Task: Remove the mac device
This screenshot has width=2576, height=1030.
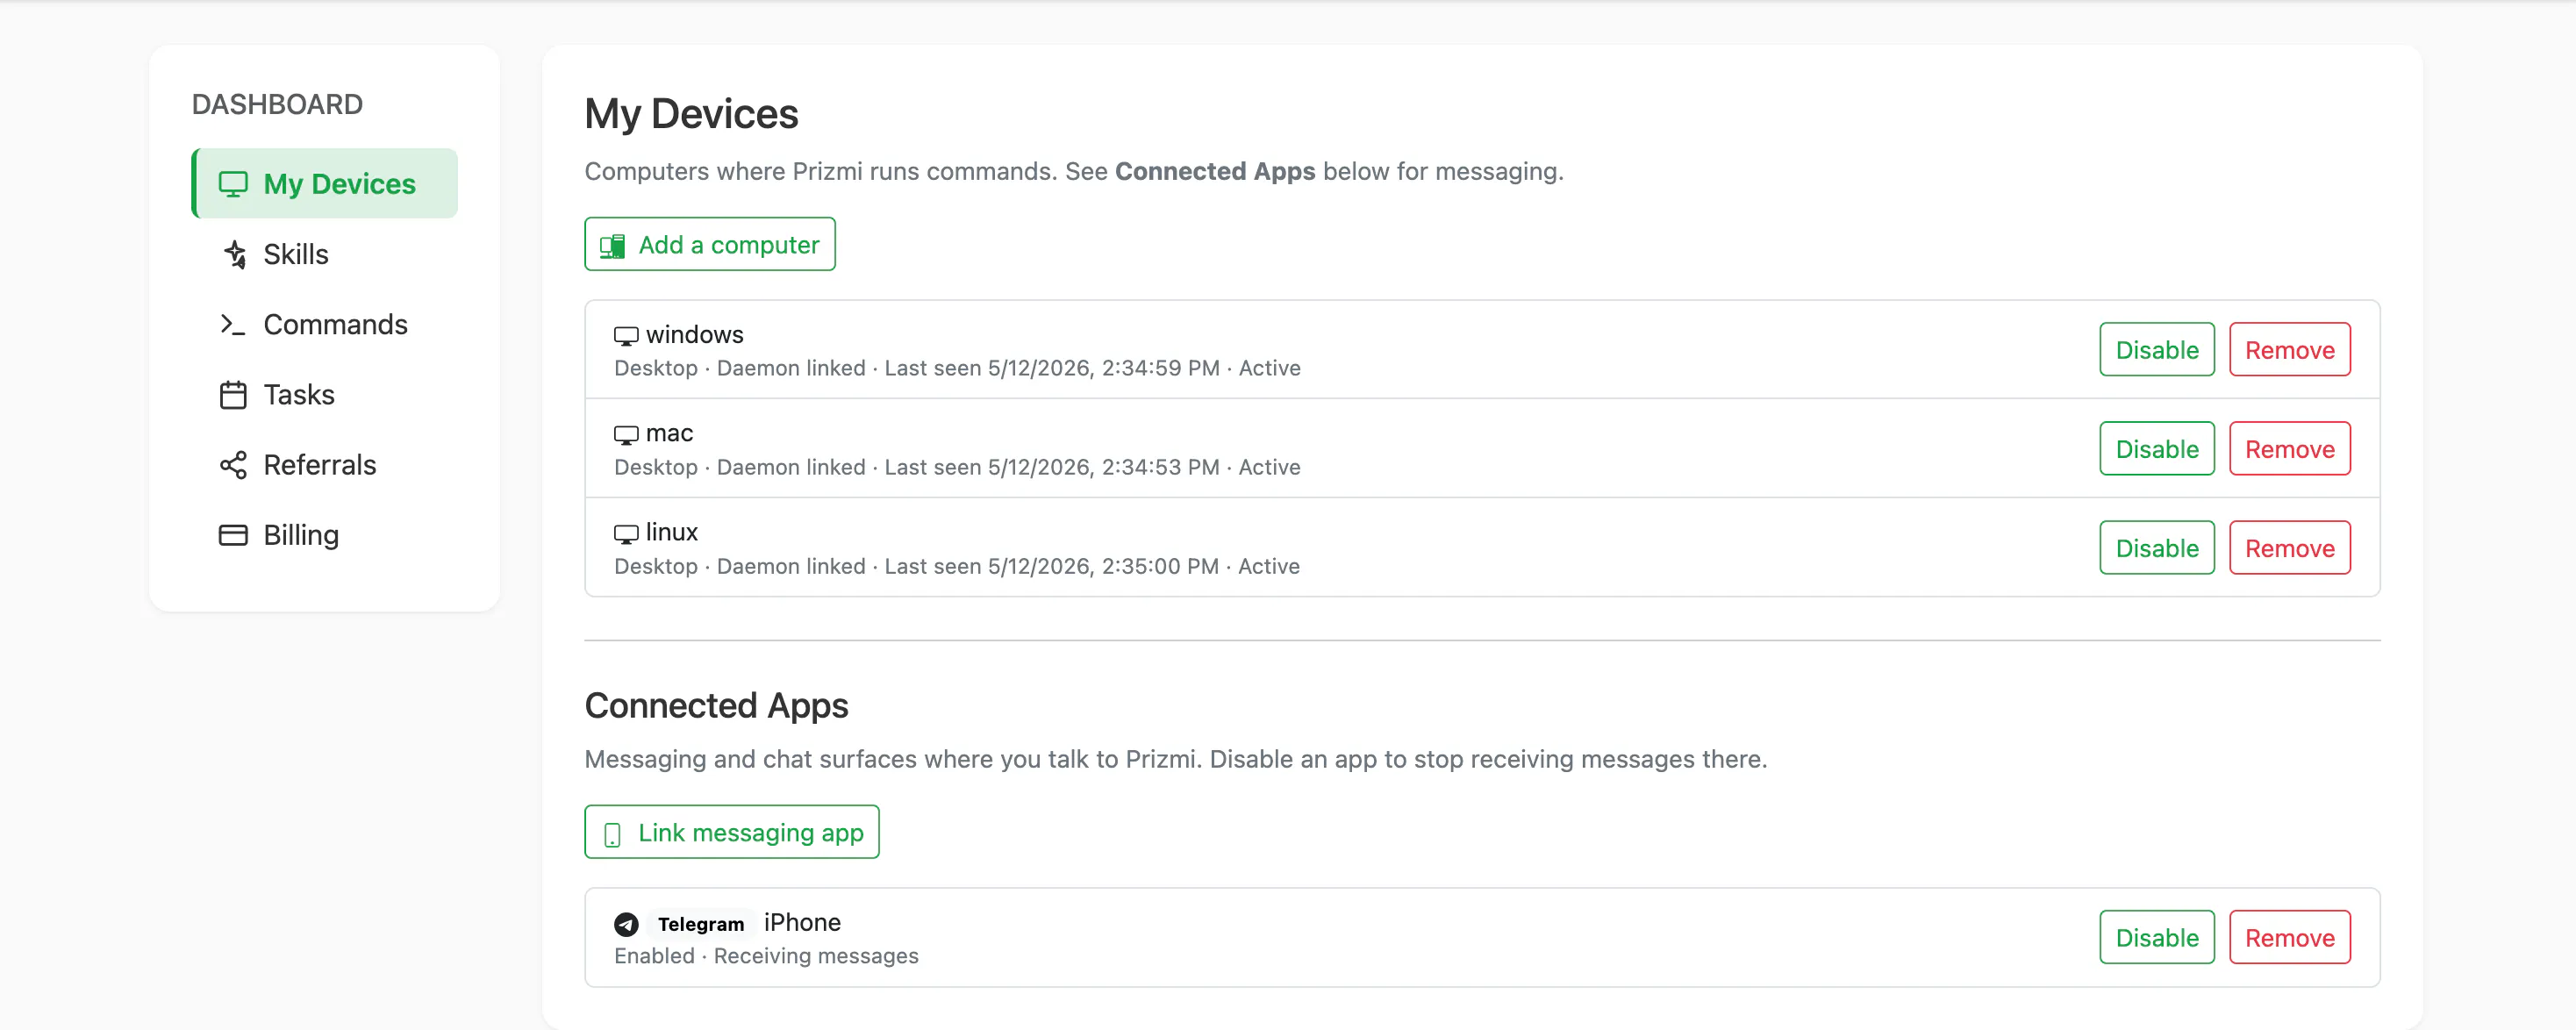Action: (x=2290, y=448)
